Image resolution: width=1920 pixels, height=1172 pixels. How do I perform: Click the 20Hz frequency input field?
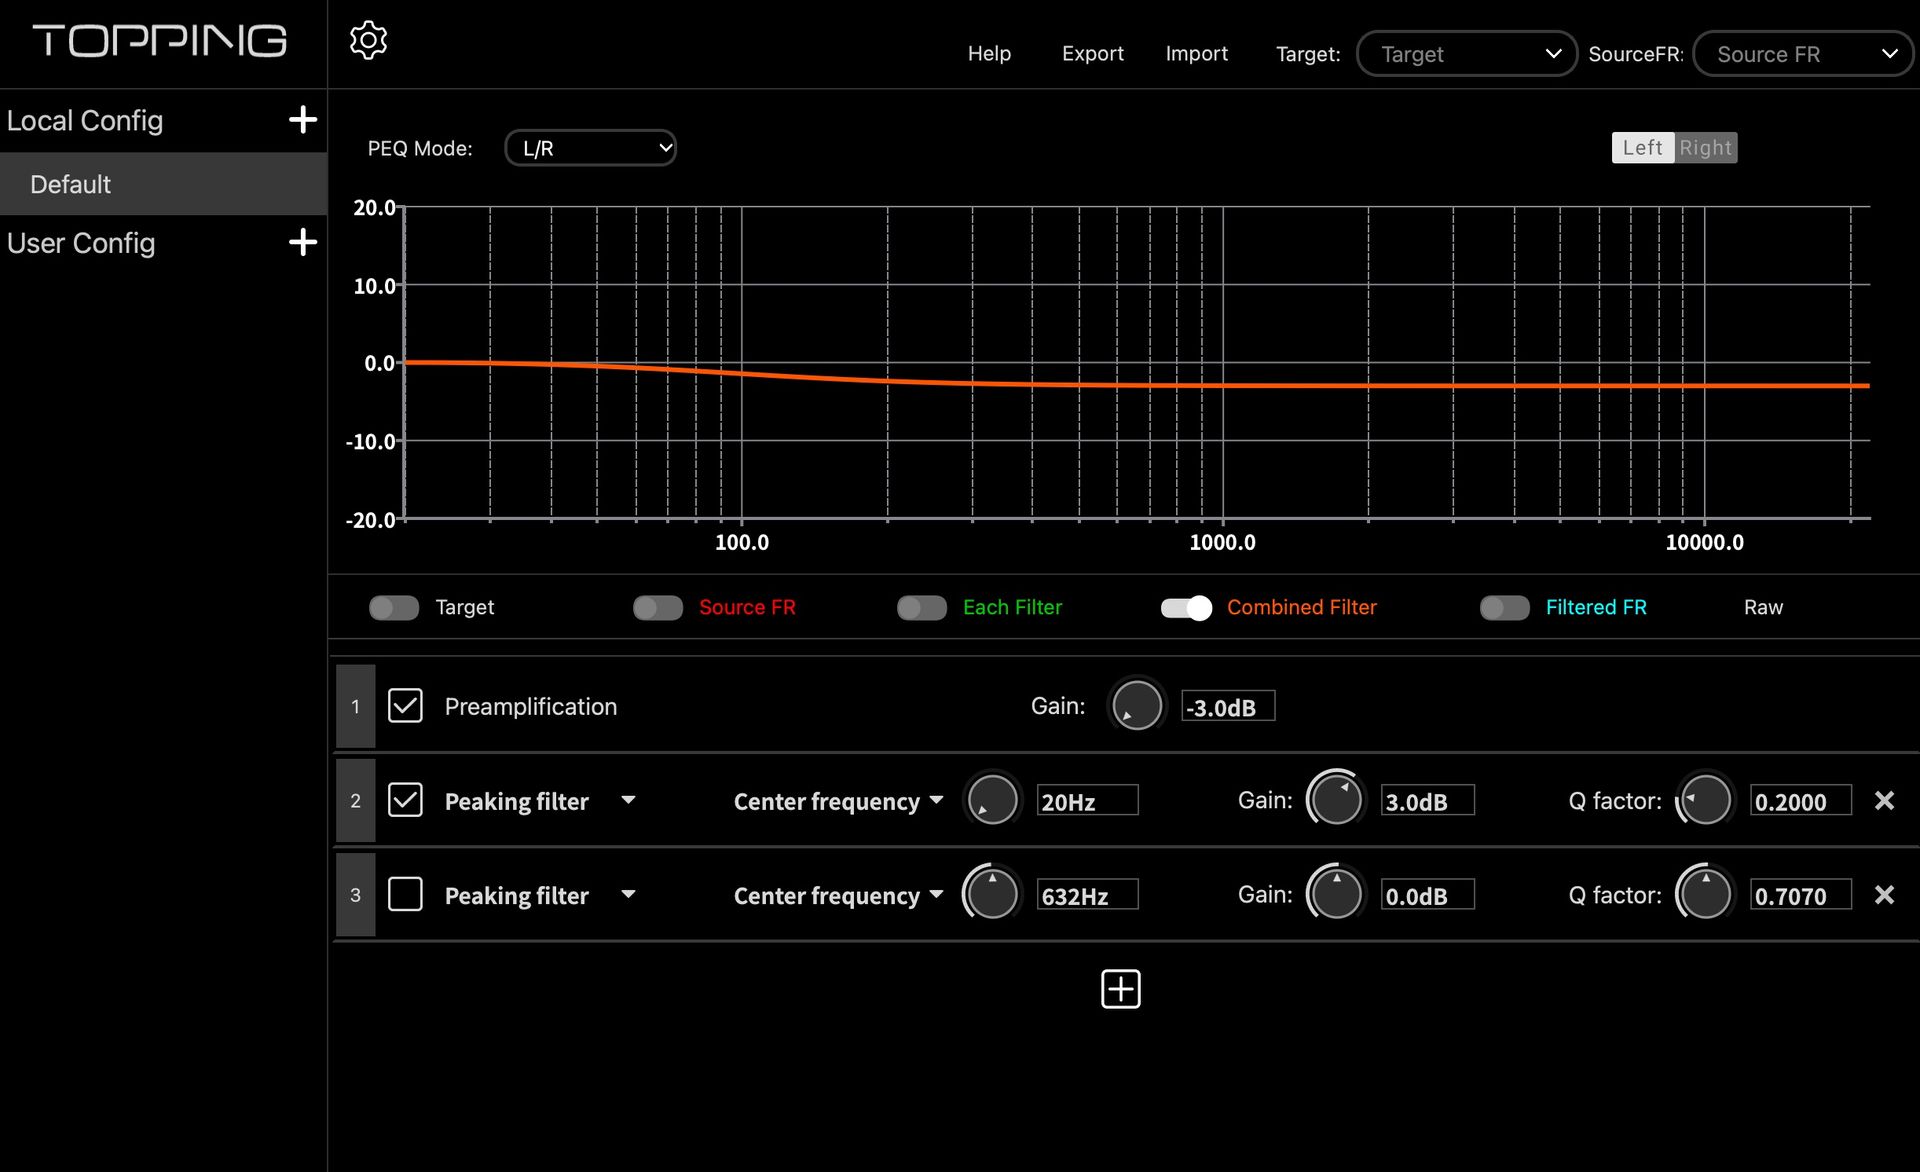(x=1087, y=800)
